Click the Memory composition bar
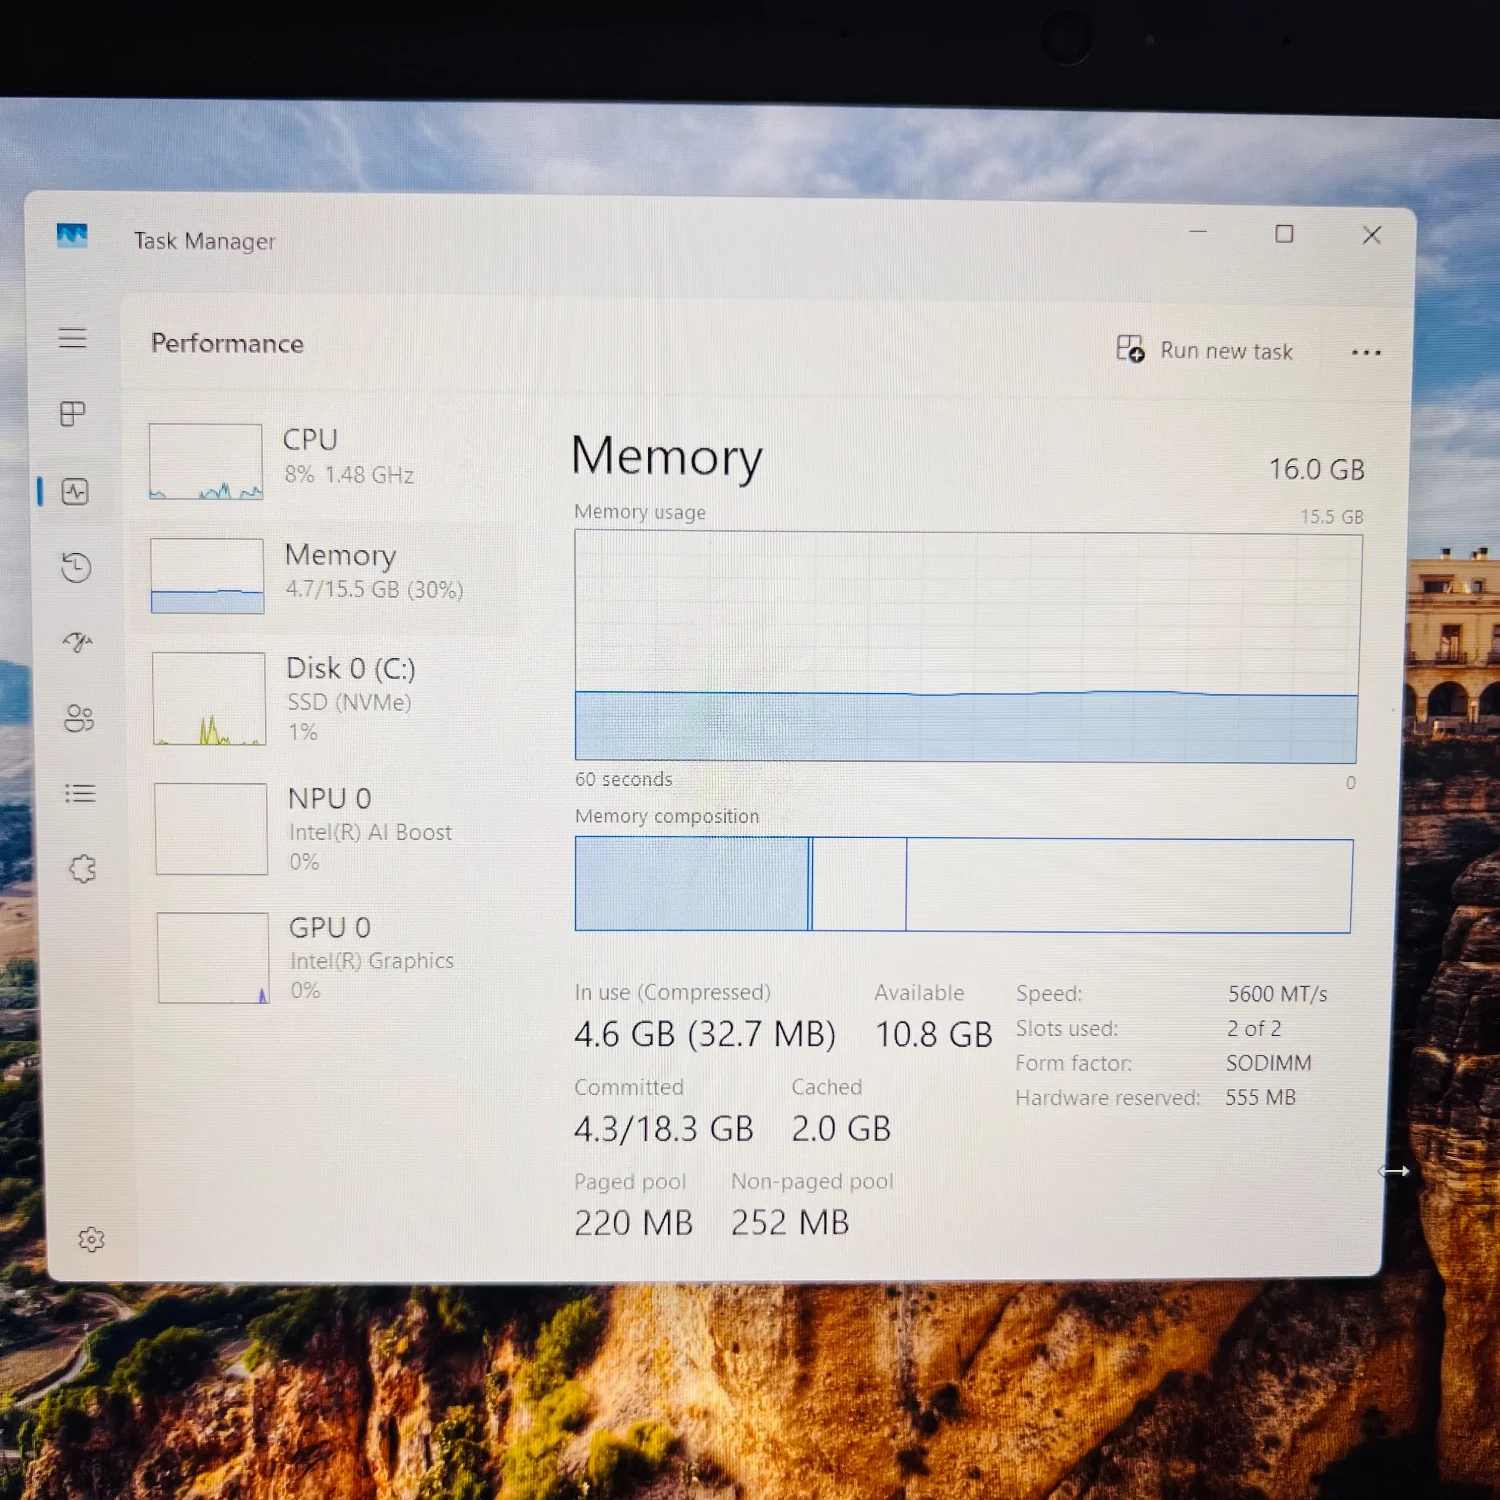1500x1500 pixels. pos(964,885)
